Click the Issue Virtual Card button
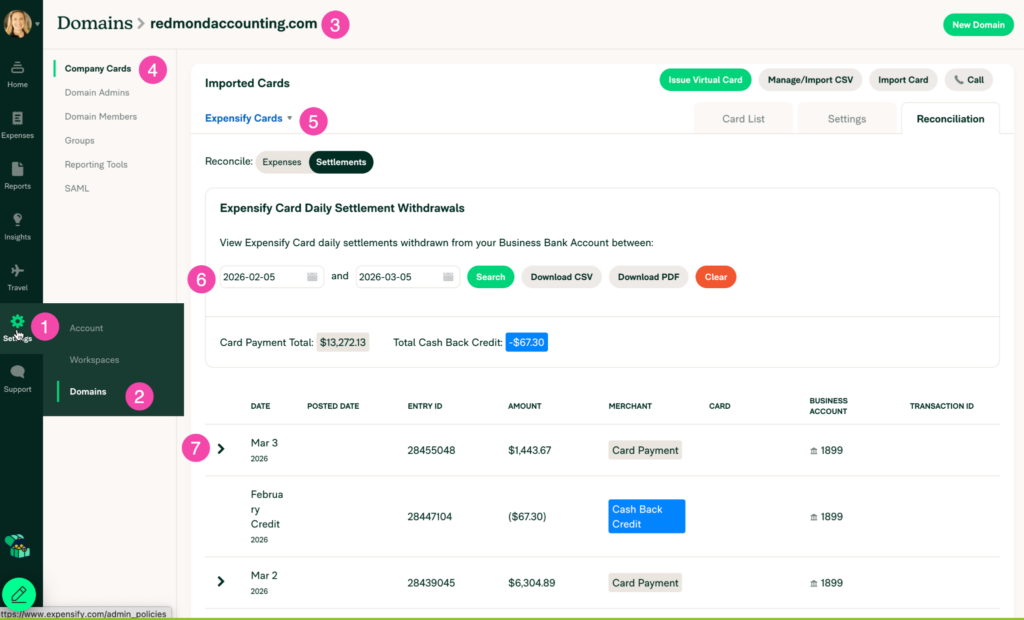The width and height of the screenshot is (1024, 620). [705, 80]
